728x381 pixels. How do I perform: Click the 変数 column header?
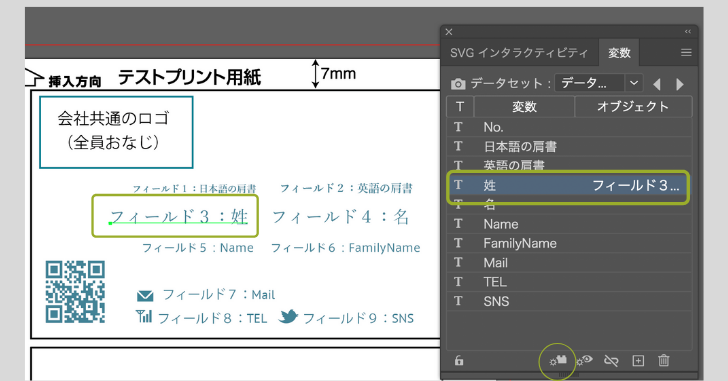524,107
